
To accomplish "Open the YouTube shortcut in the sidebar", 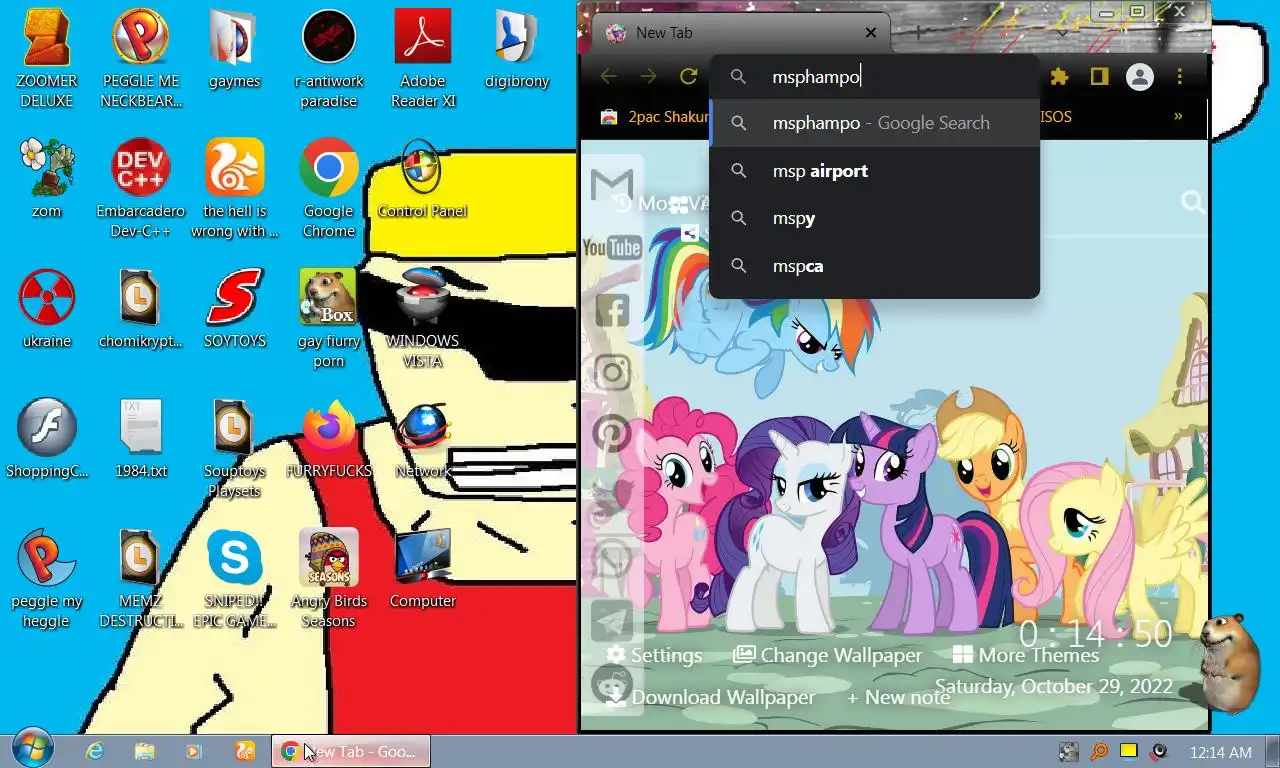I will pos(612,247).
